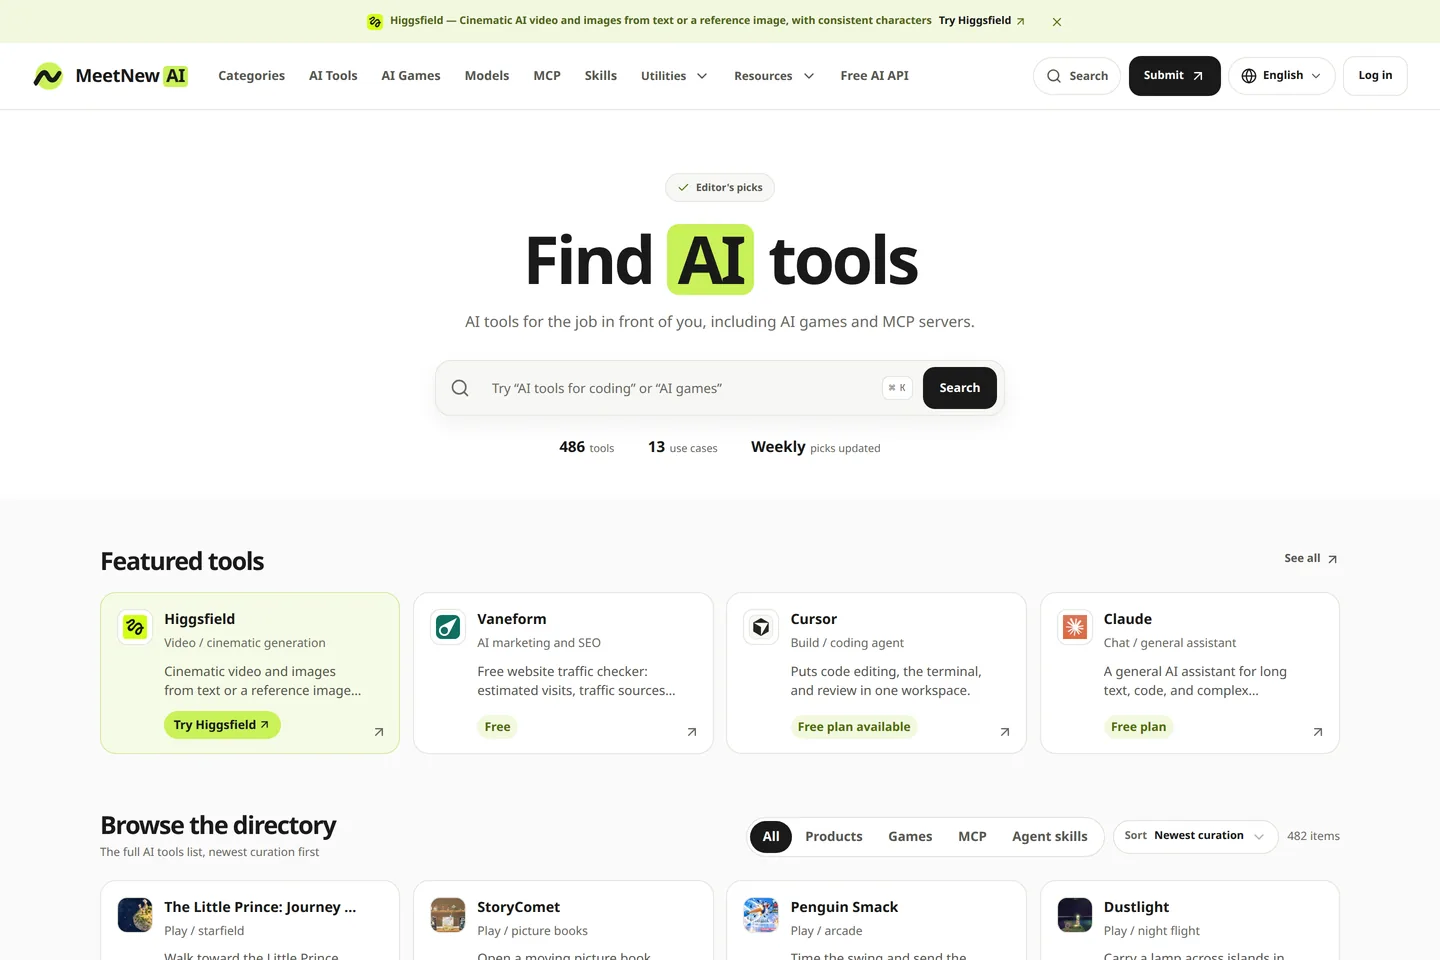Click the Higgsfield card logo icon

pos(135,627)
